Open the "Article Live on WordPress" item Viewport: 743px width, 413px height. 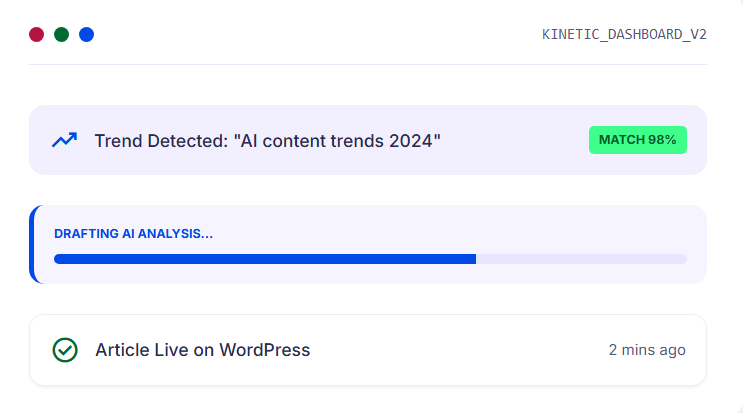pos(202,350)
